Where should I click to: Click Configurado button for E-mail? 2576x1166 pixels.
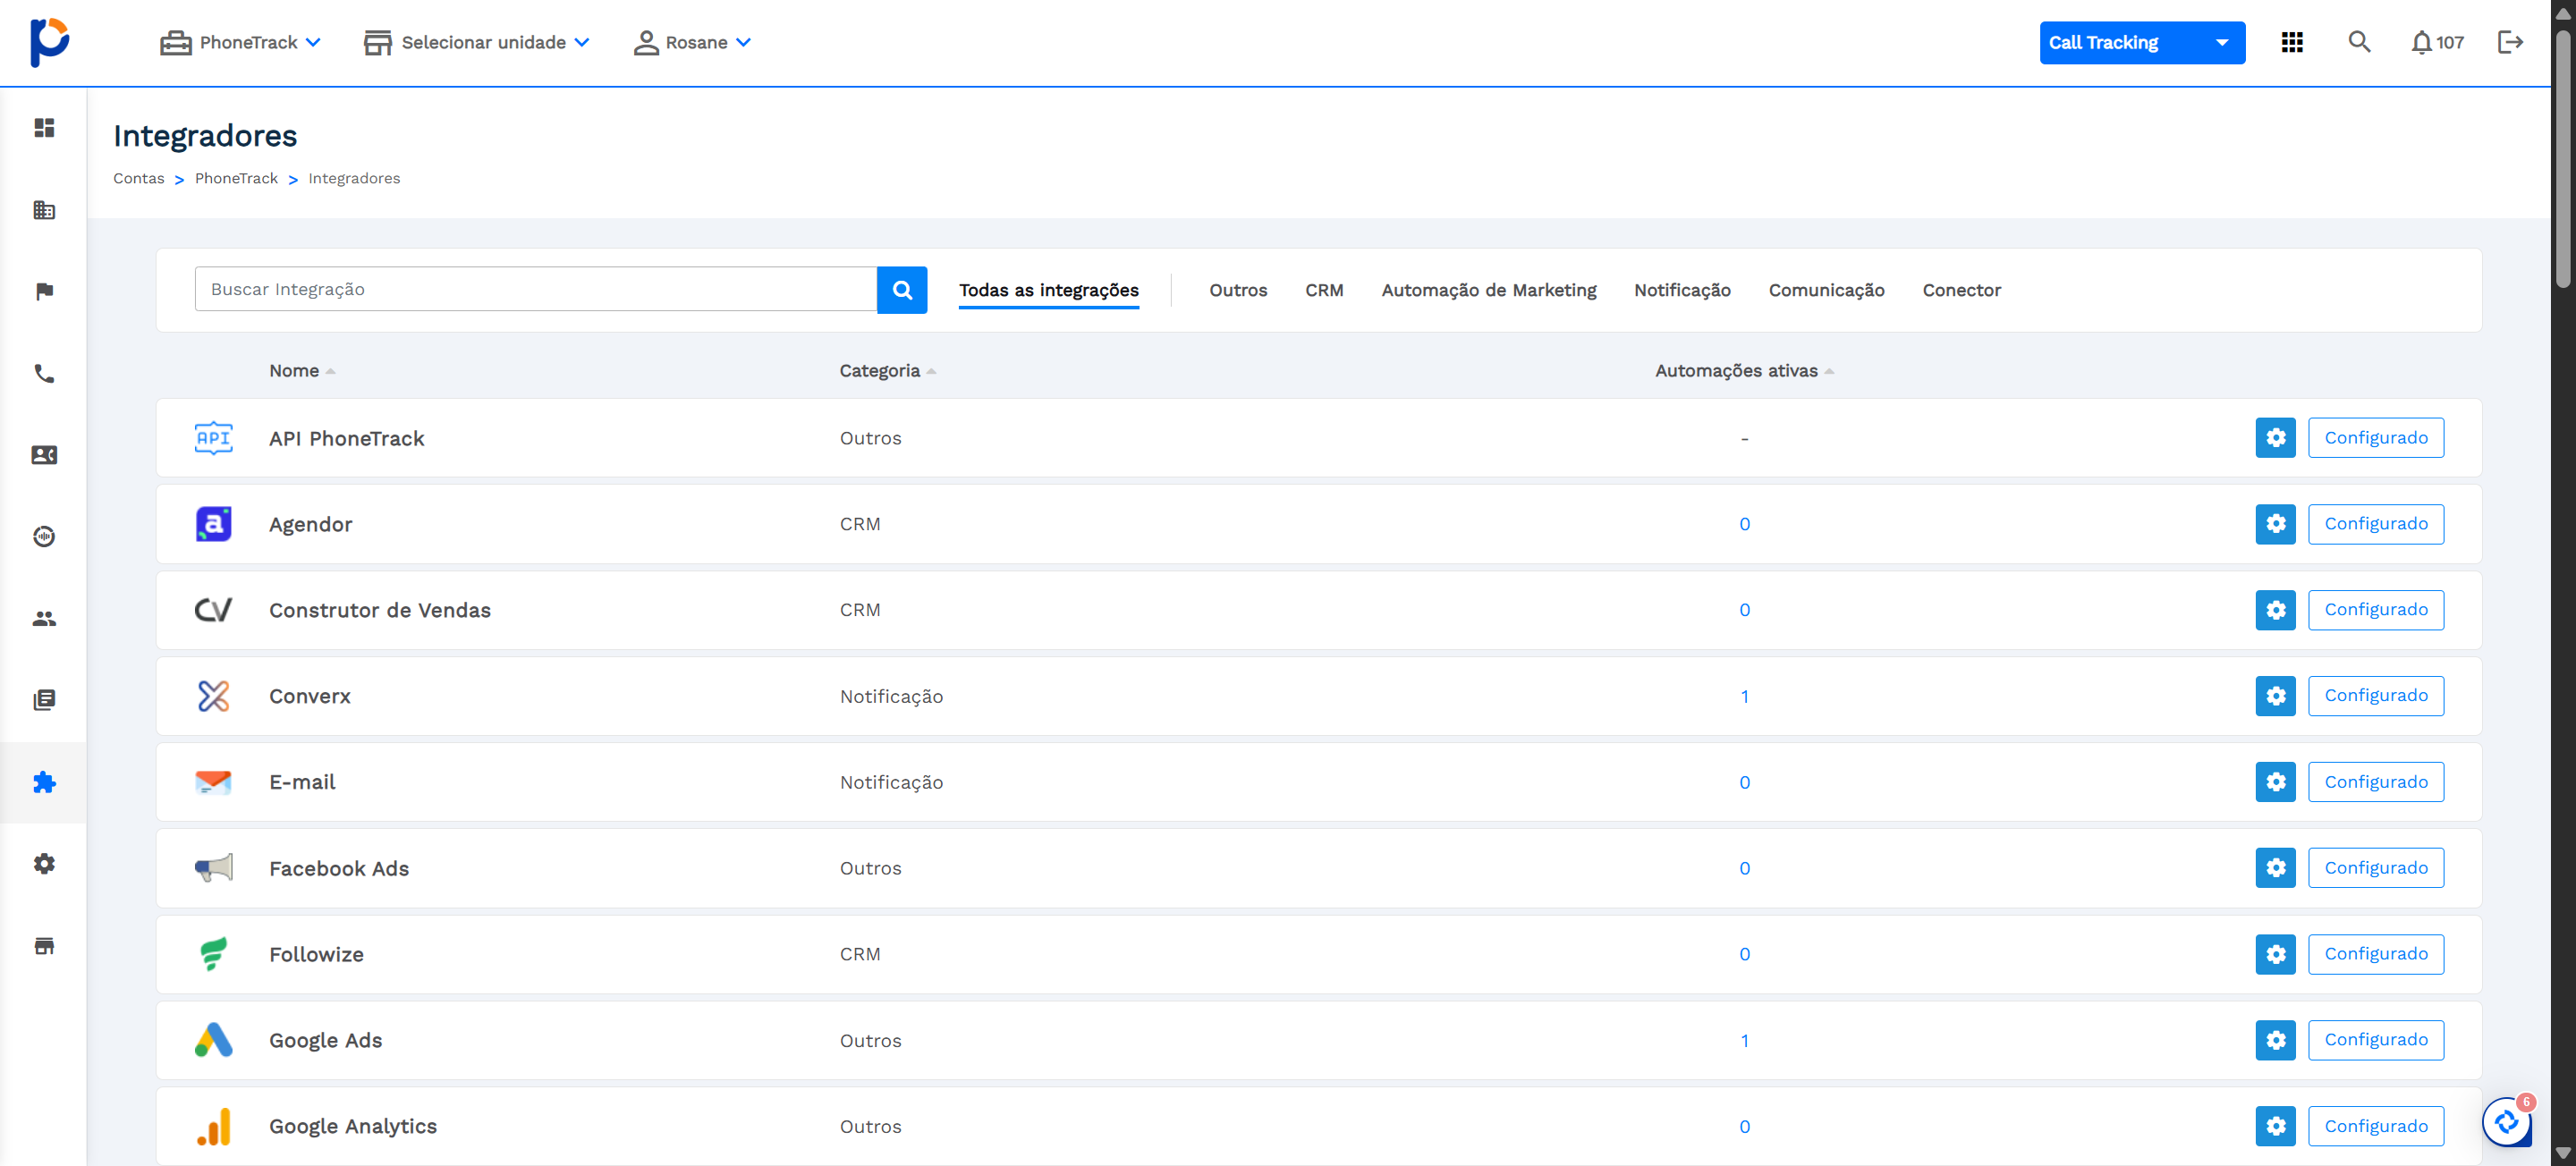coord(2375,782)
